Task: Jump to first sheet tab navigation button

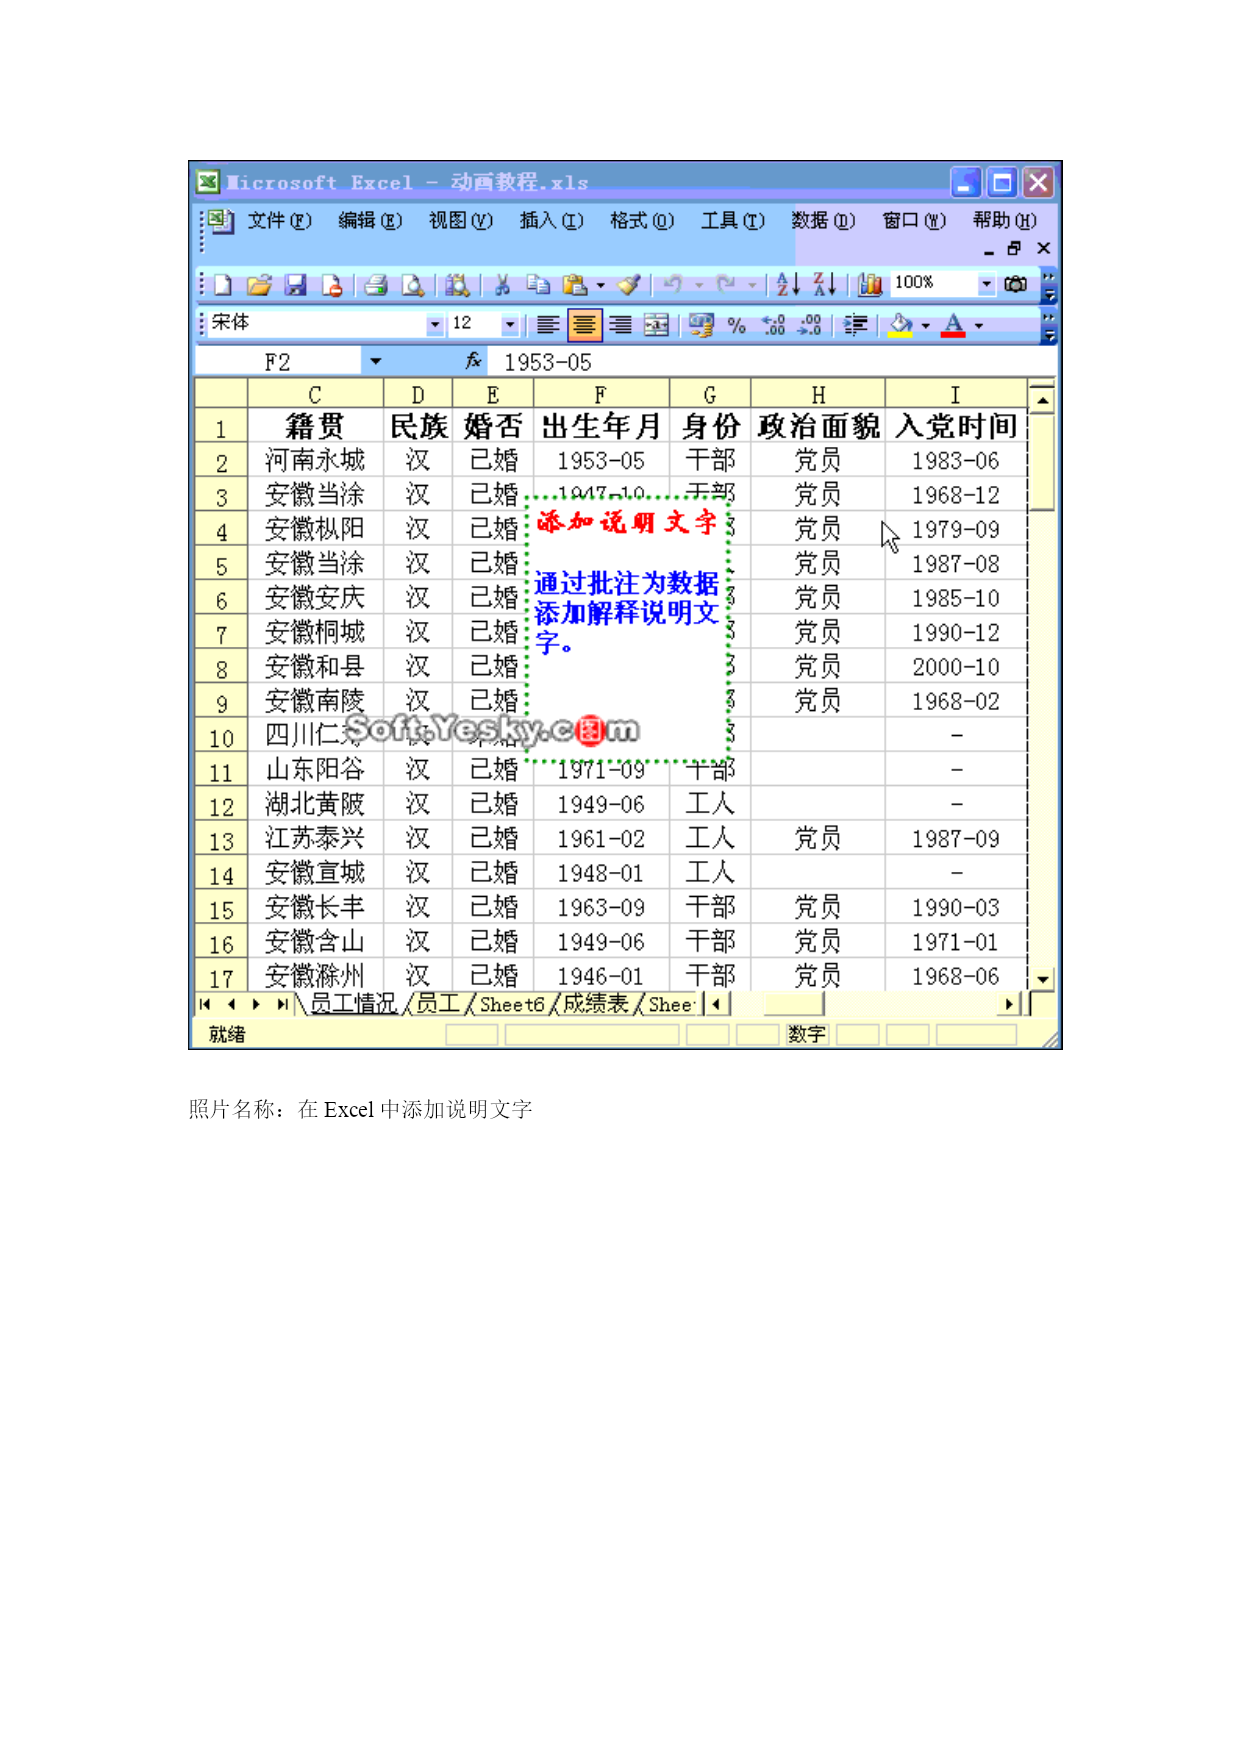Action: 205,1003
